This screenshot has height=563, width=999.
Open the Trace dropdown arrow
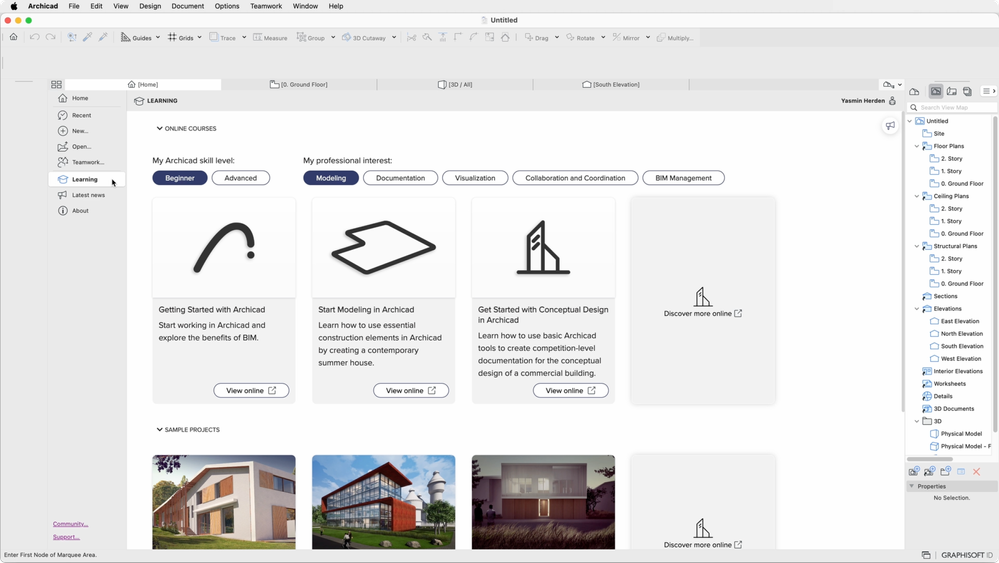pyautogui.click(x=244, y=37)
